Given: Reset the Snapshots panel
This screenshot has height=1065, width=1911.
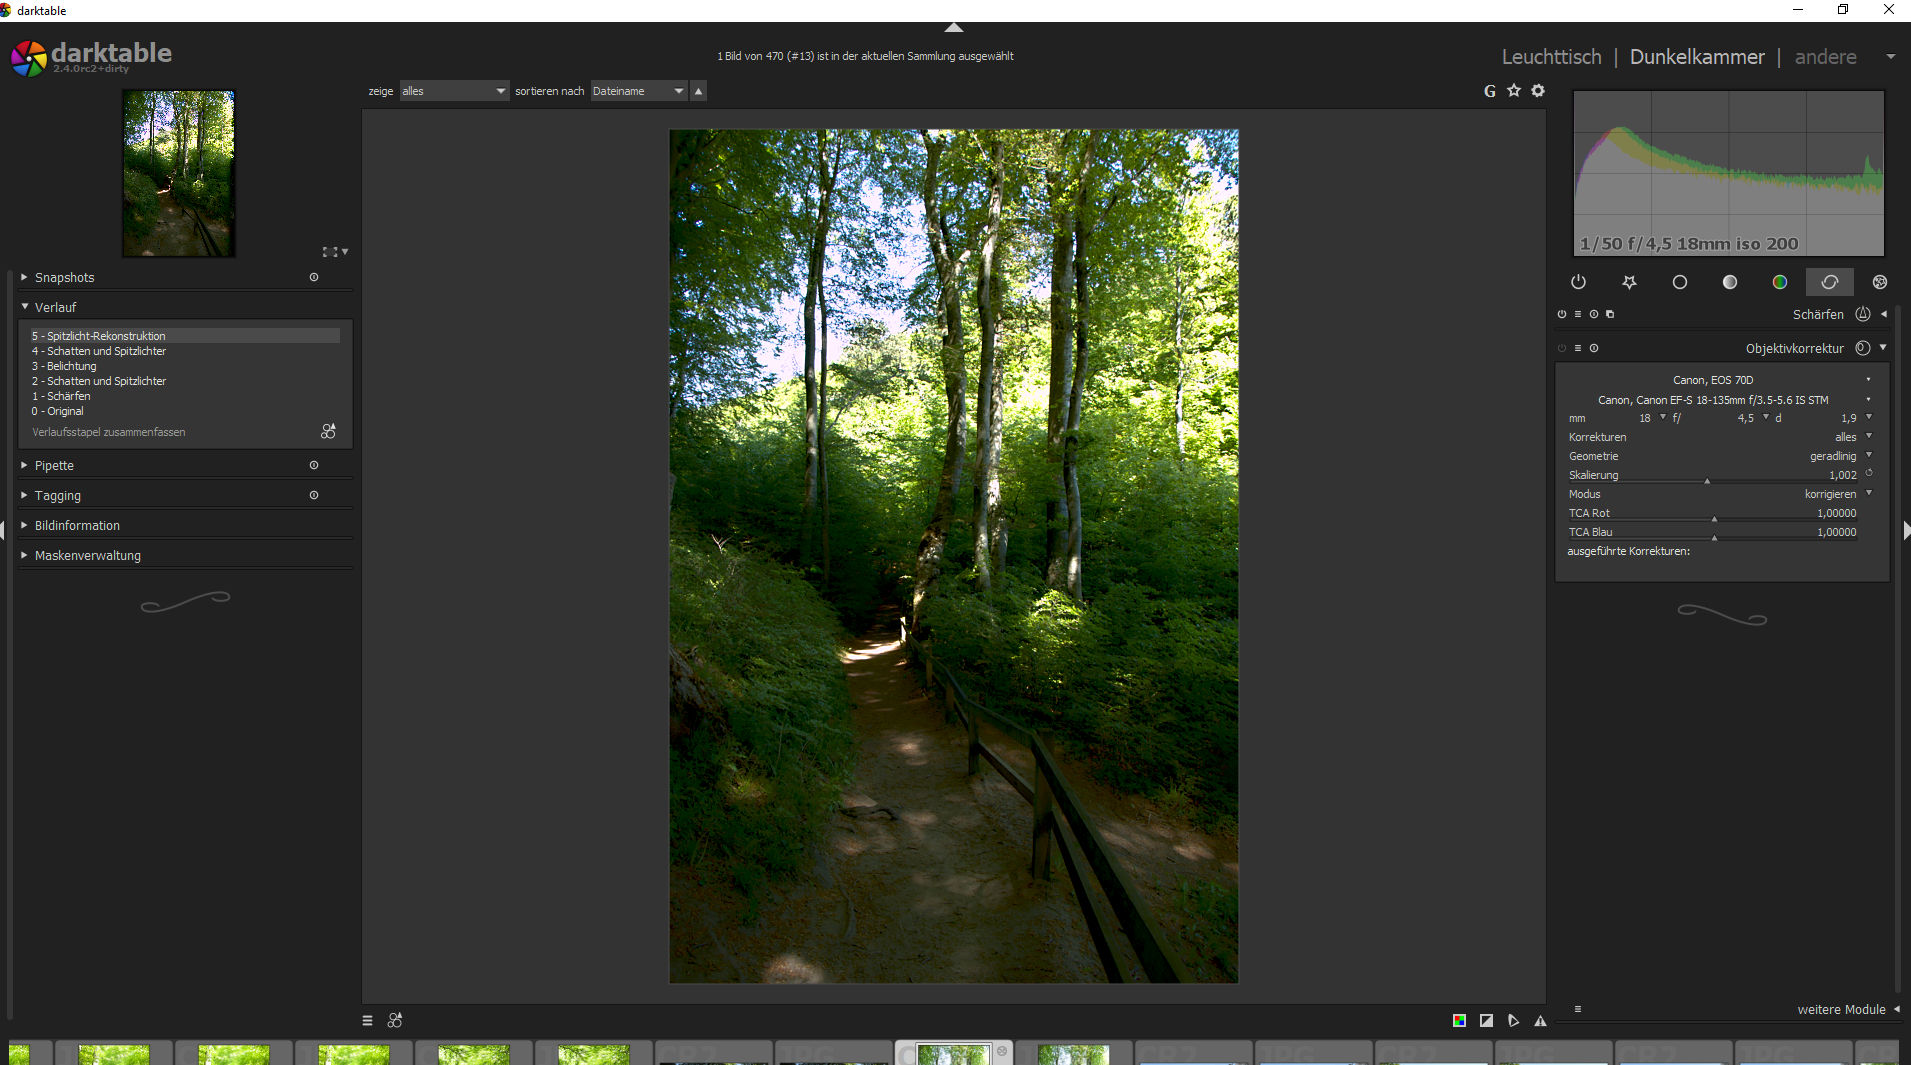Looking at the screenshot, I should 314,277.
